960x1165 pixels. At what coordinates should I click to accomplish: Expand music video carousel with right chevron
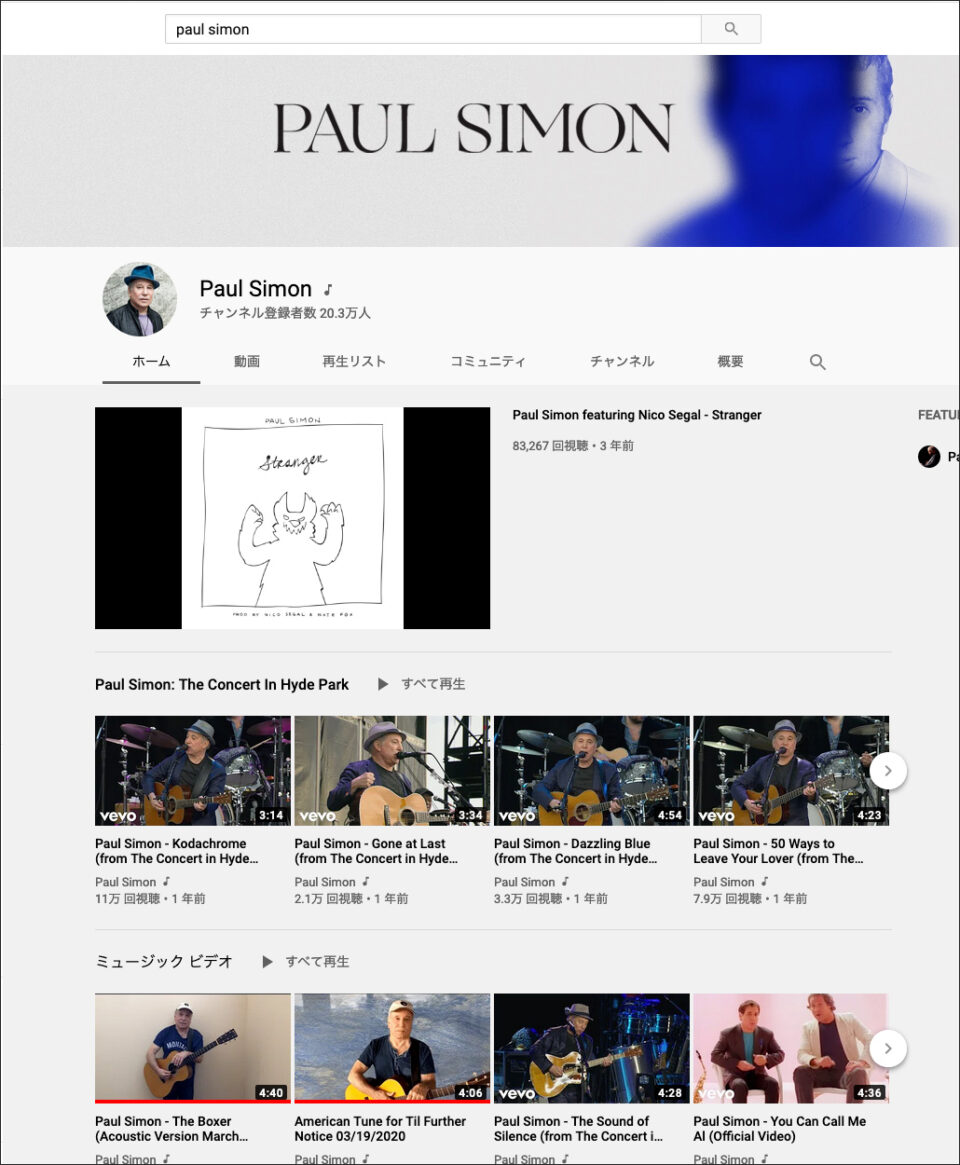coord(888,1048)
